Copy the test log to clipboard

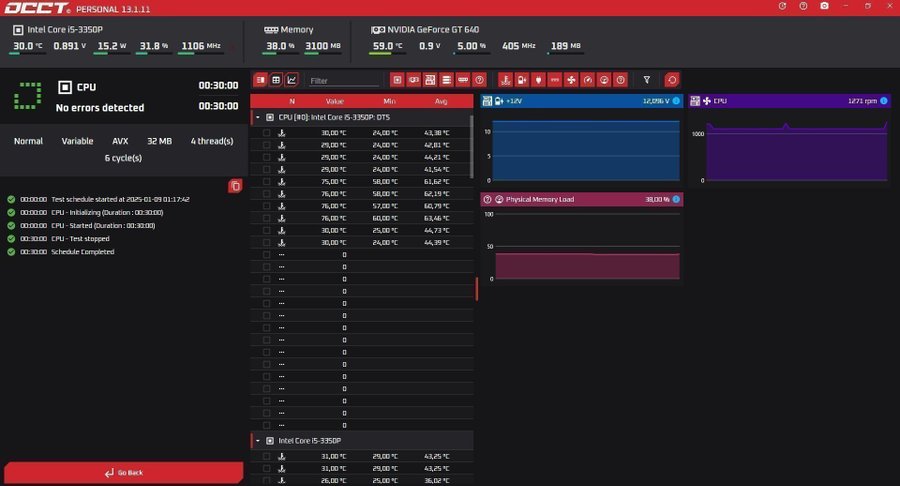[x=235, y=186]
